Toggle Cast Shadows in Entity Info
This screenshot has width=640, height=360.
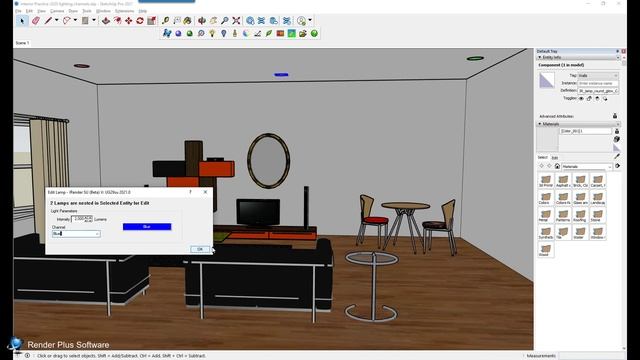605,98
